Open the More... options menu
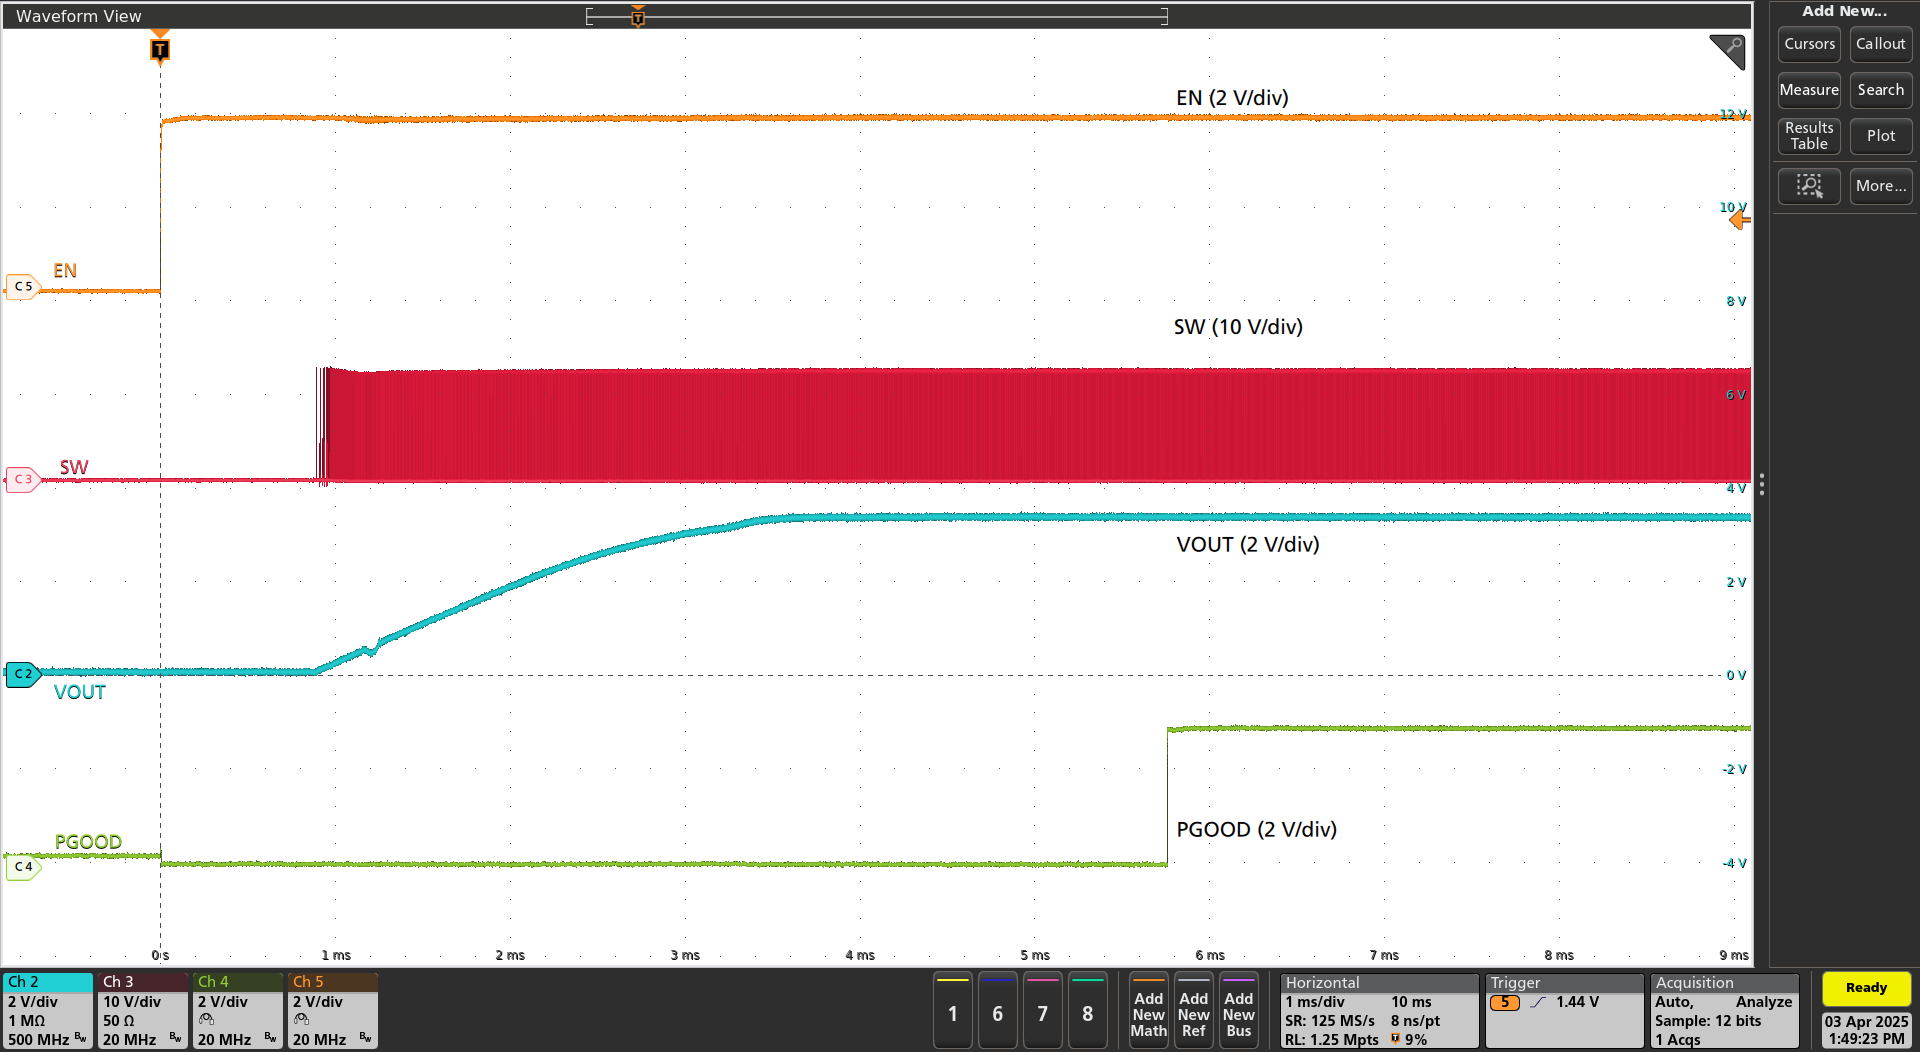The height and width of the screenshot is (1052, 1920). click(x=1880, y=186)
